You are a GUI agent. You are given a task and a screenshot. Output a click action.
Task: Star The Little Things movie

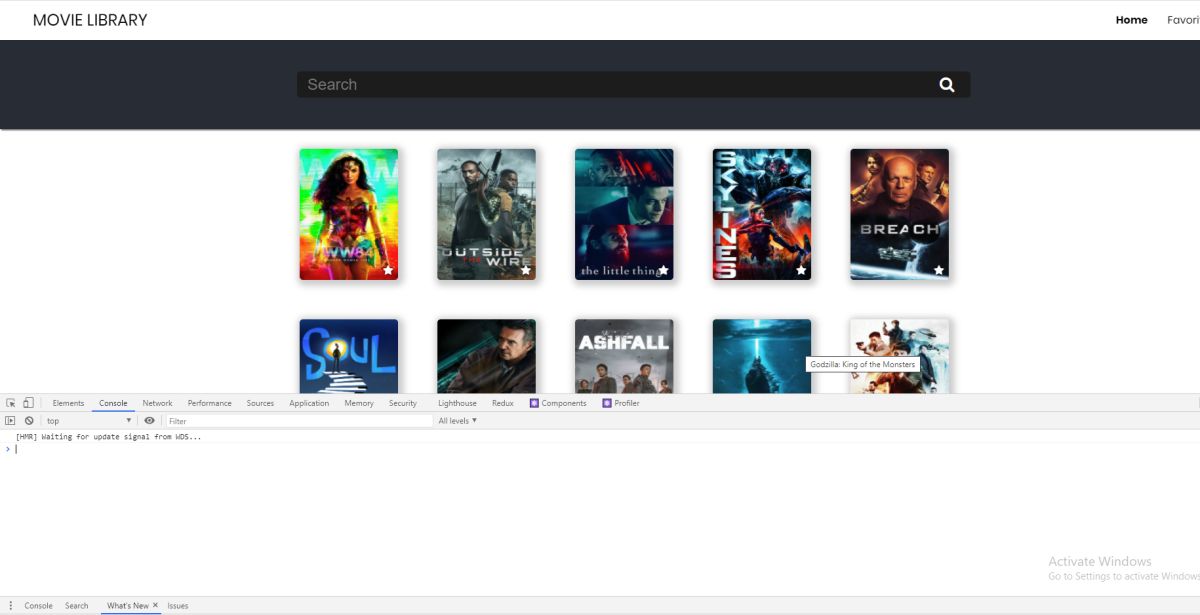point(664,270)
